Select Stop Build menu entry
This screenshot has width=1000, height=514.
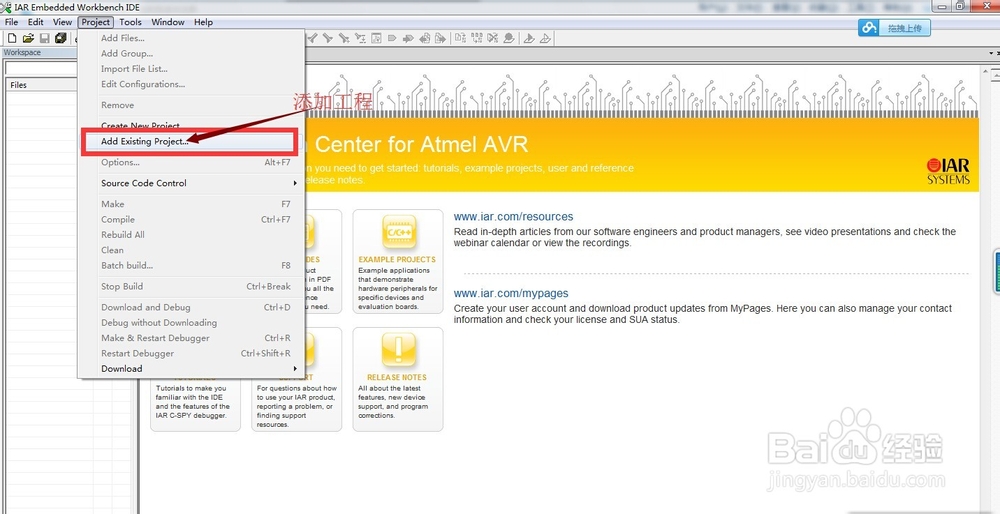point(191,286)
